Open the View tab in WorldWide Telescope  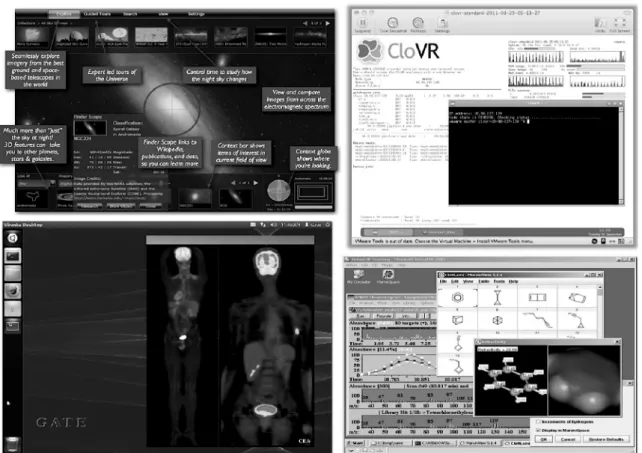[163, 14]
